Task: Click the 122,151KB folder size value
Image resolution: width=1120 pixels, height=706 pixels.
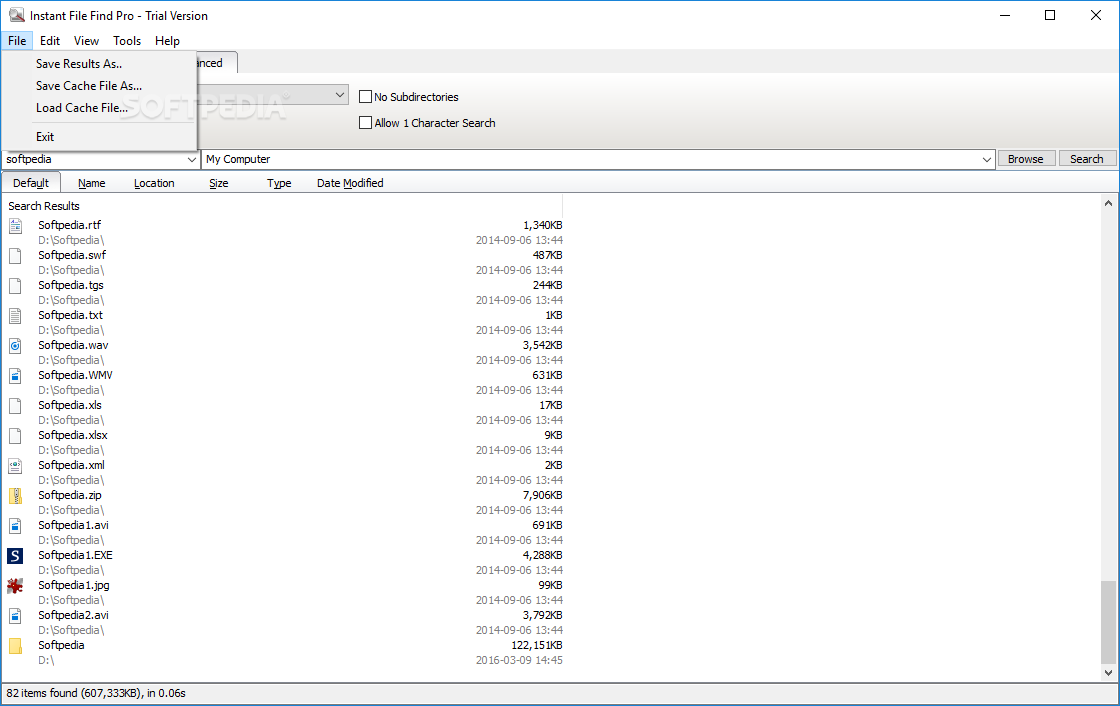Action: pos(536,645)
